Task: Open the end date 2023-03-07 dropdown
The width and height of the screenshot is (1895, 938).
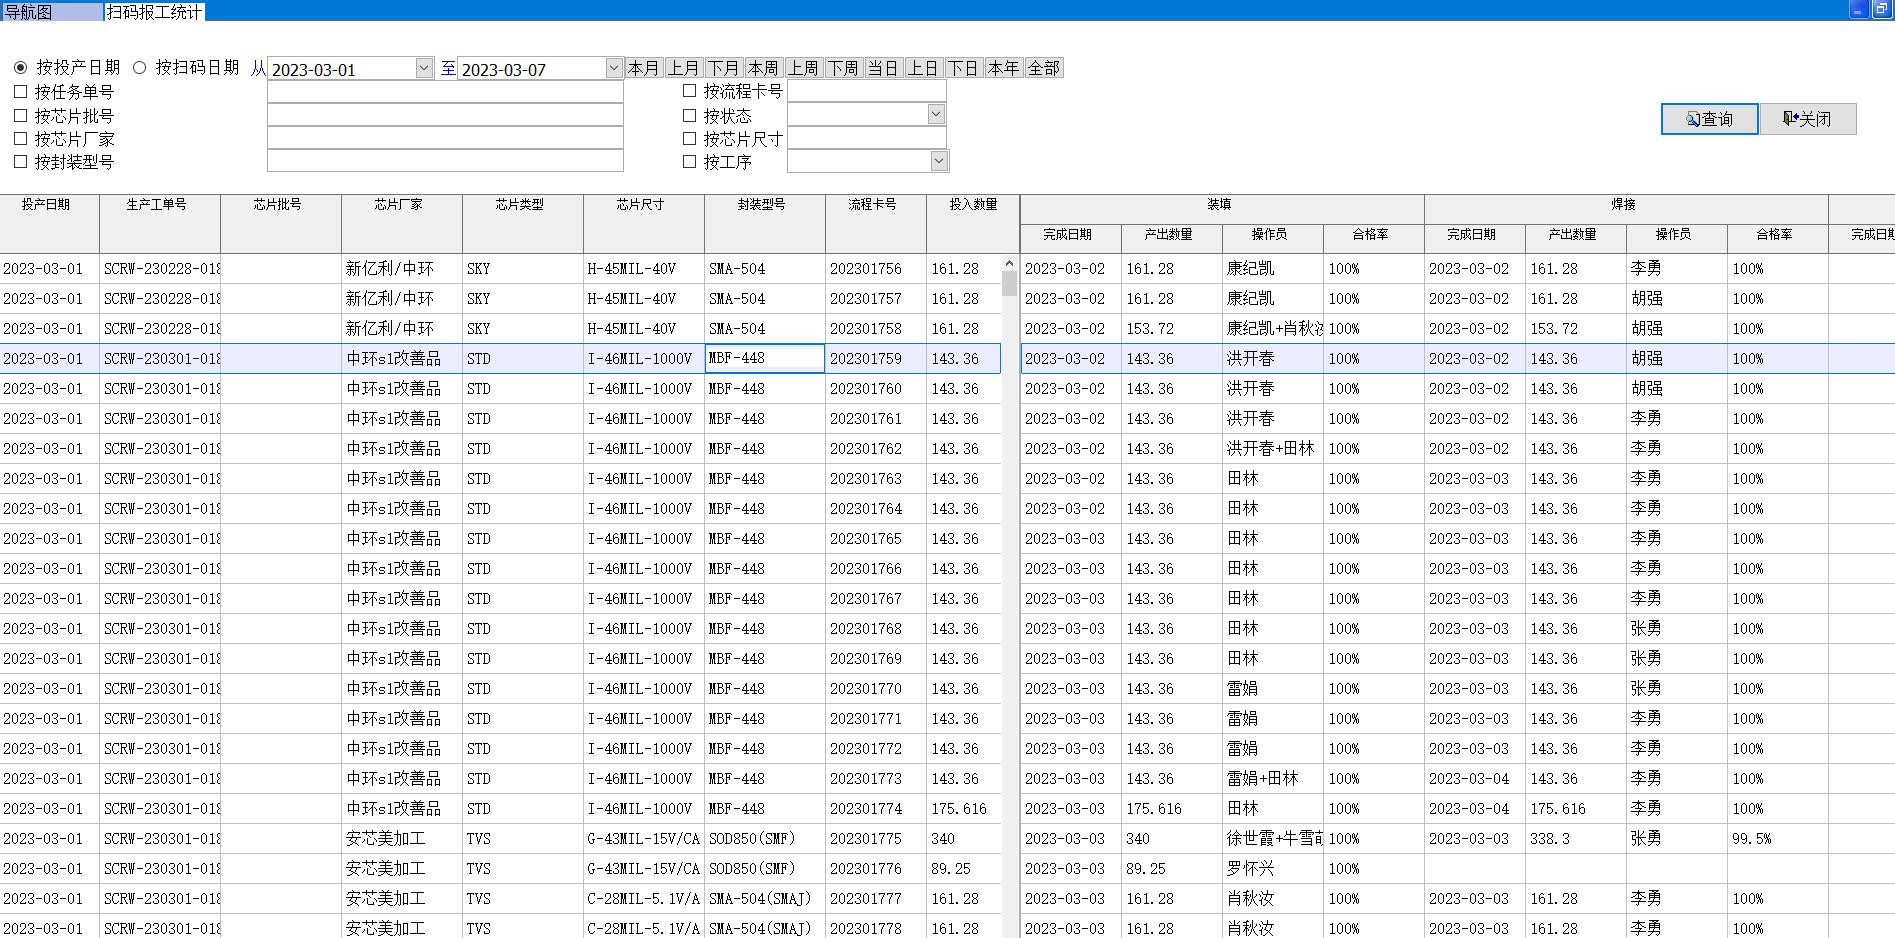Action: [613, 68]
